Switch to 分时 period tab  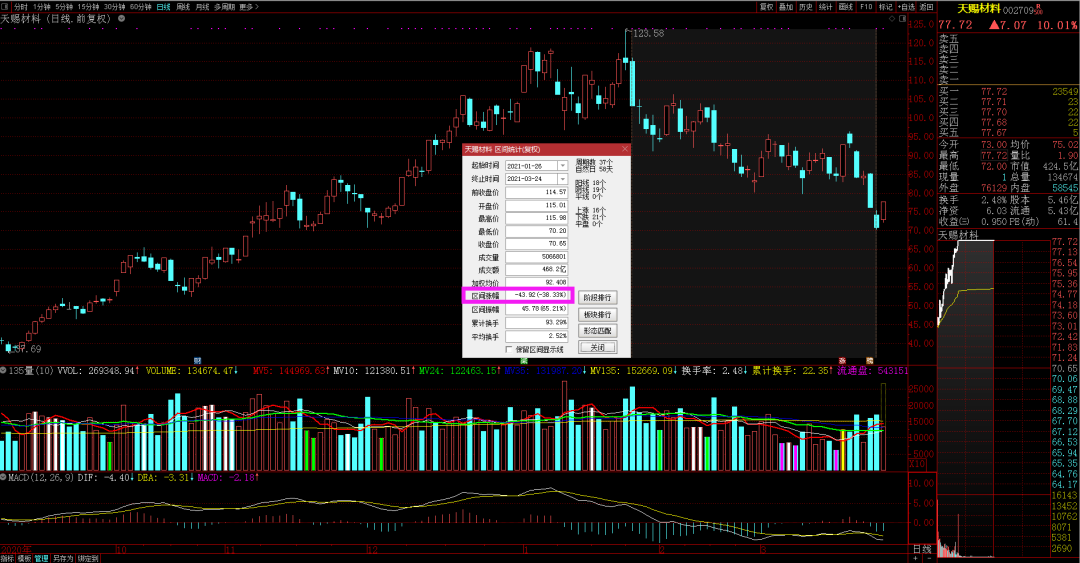click(x=21, y=7)
